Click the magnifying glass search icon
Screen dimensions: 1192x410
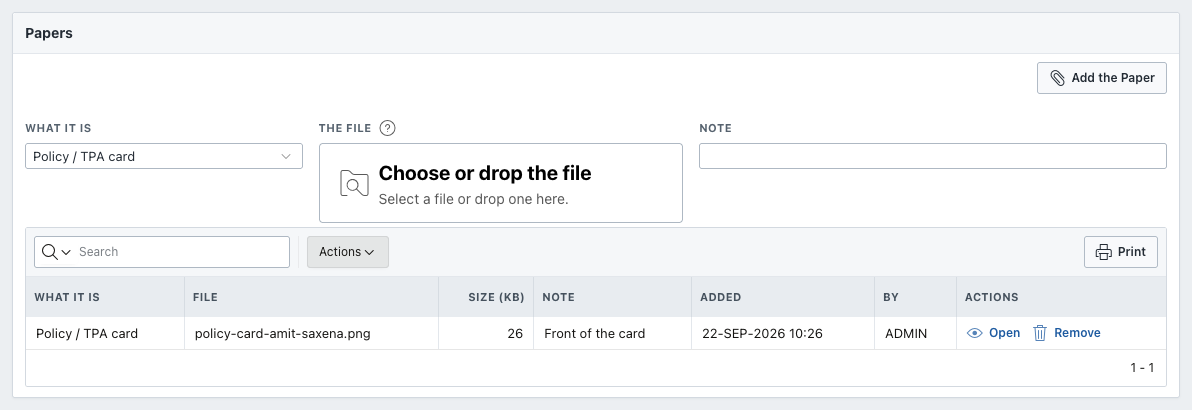[50, 252]
